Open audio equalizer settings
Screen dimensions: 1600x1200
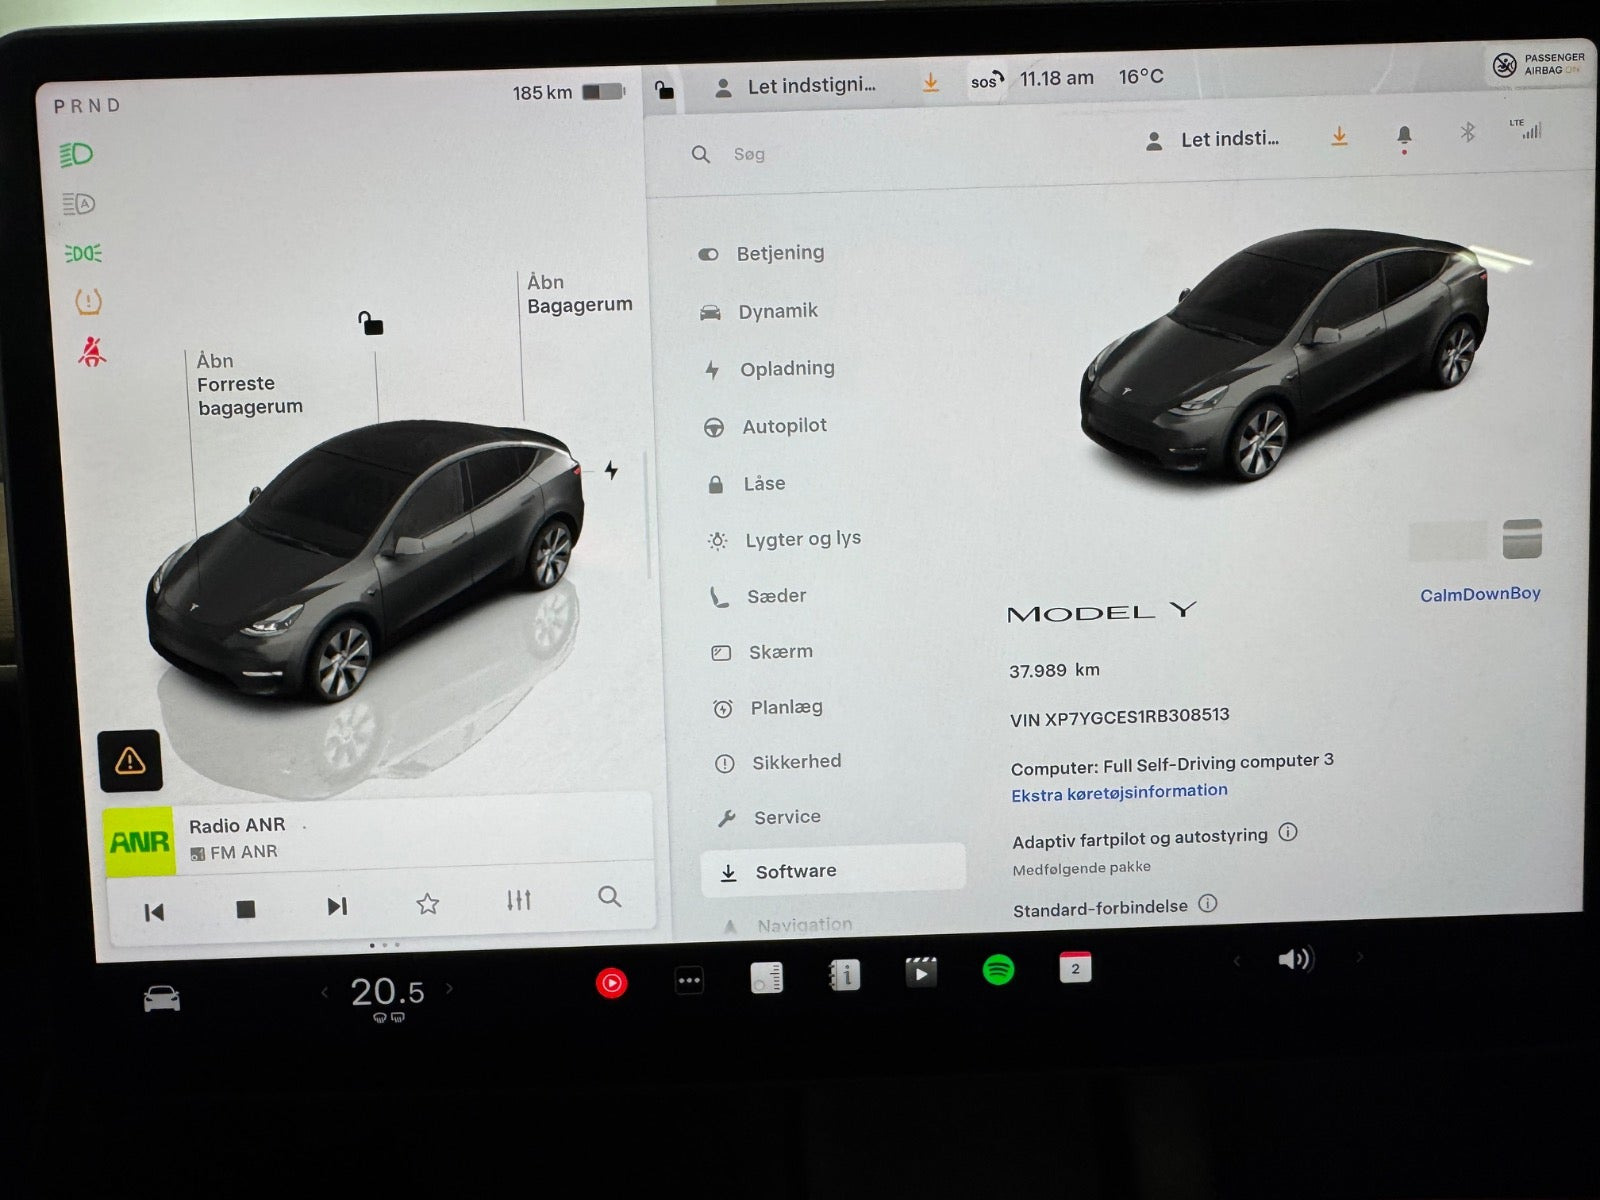(x=518, y=900)
